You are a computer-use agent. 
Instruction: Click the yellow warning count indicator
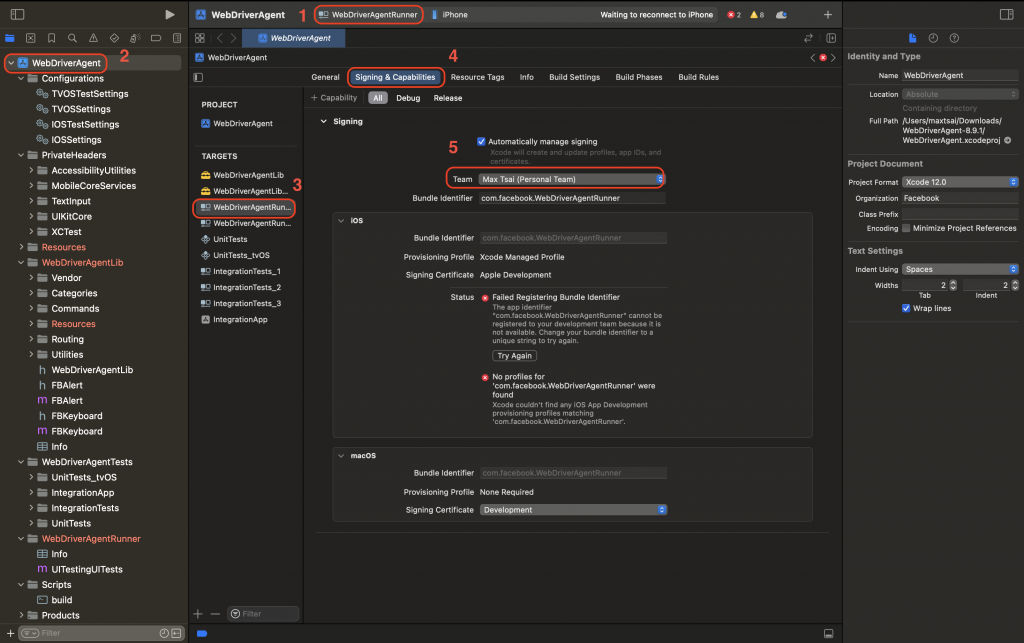[757, 14]
